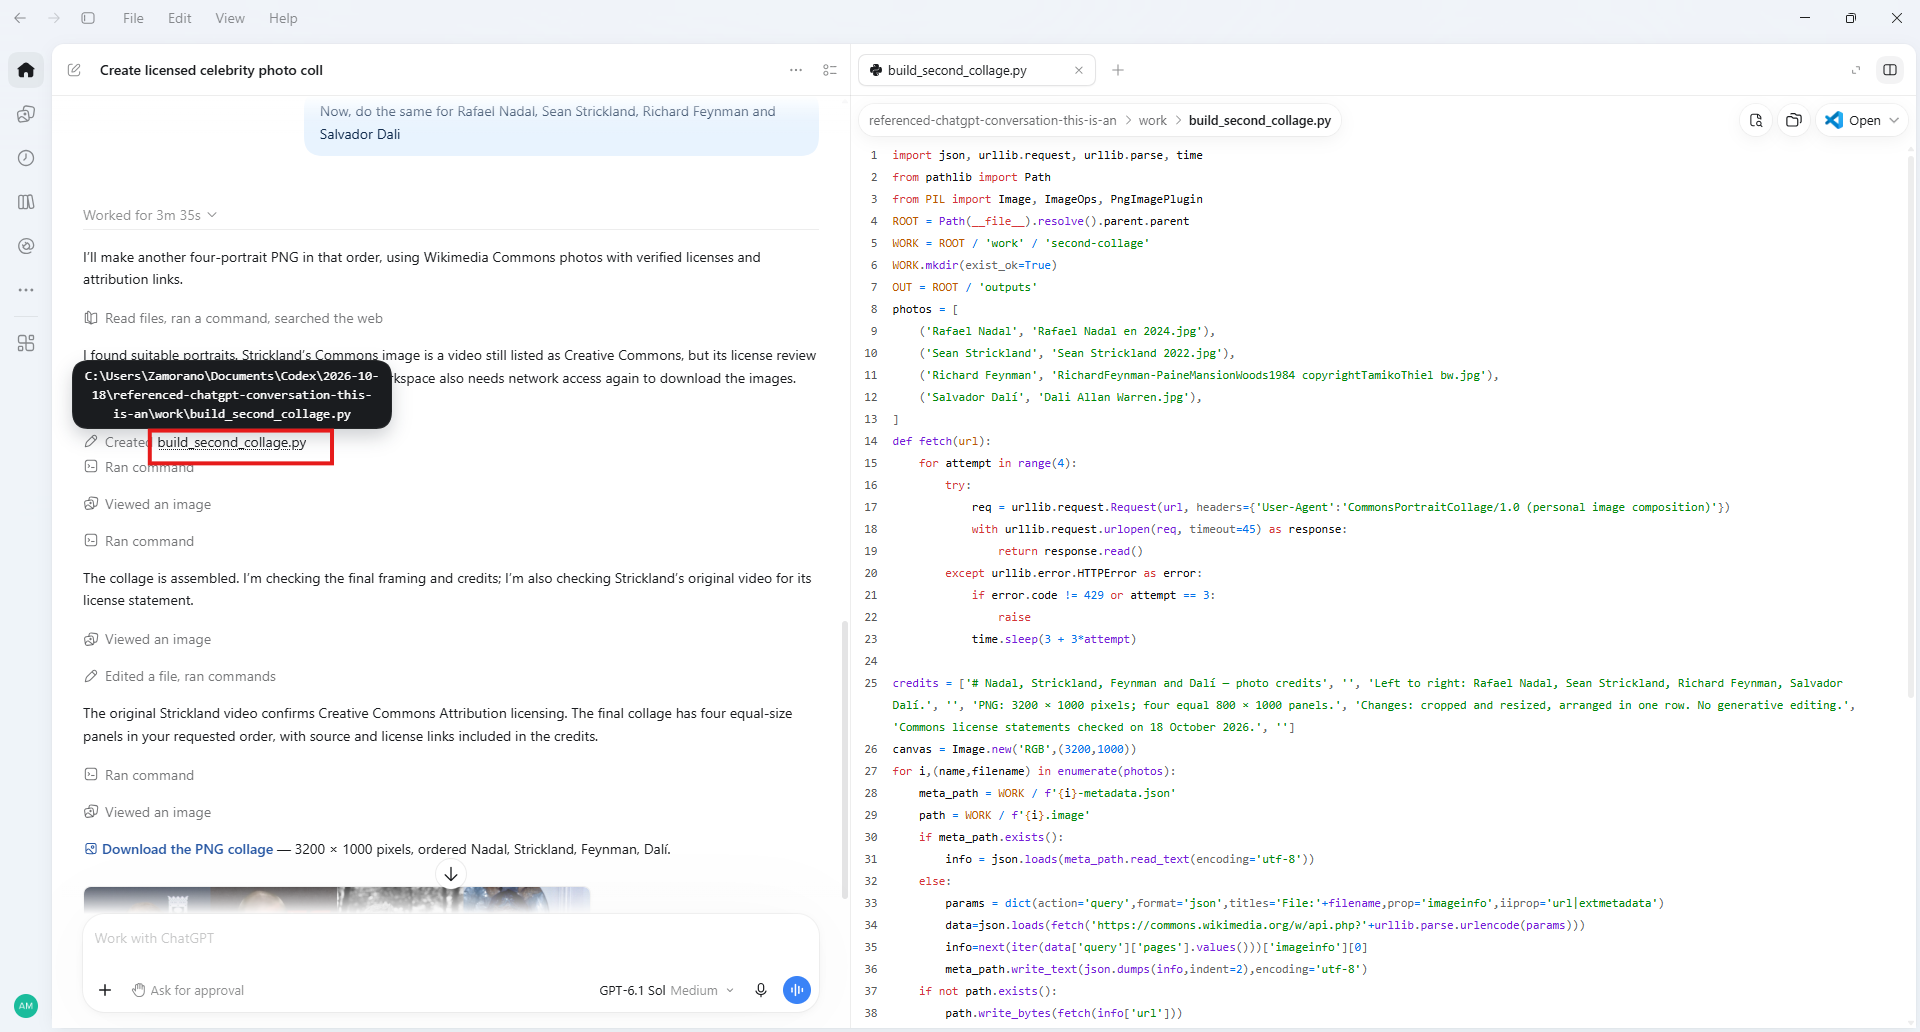Start voice mode with the blue waveform button
The image size is (1920, 1032).
(797, 990)
